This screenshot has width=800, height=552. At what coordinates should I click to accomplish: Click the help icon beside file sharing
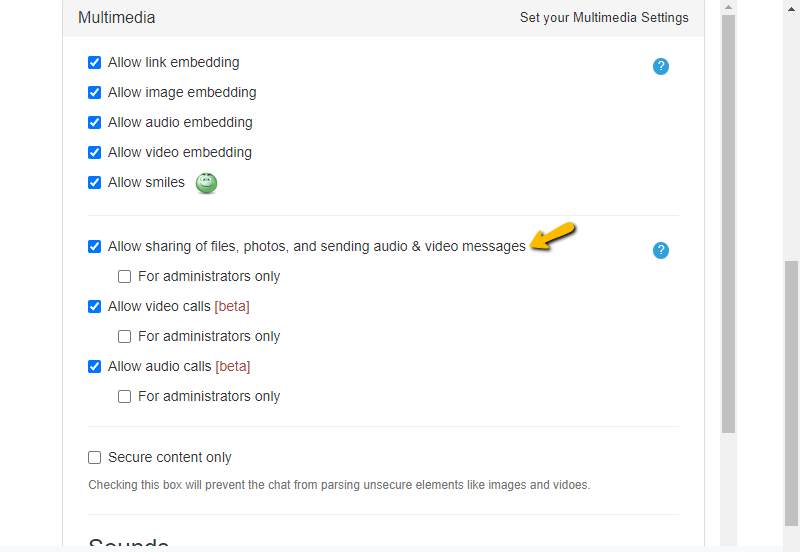coord(660,250)
